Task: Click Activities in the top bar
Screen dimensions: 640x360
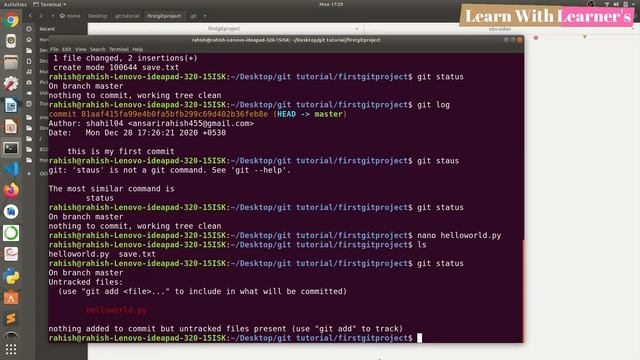Action: [15, 4]
